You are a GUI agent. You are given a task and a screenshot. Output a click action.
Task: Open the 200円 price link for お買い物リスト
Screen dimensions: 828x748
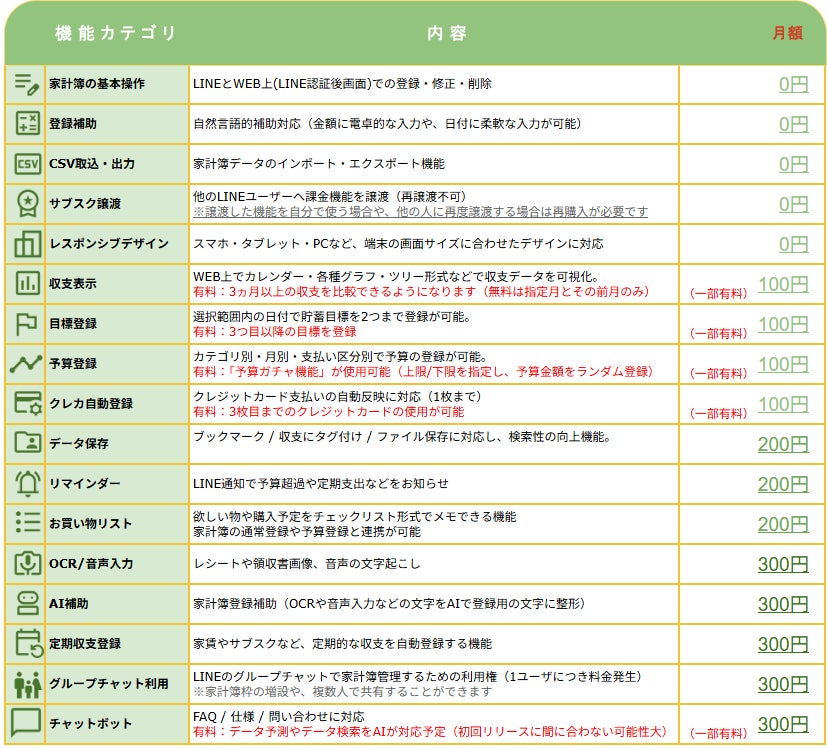tap(782, 525)
